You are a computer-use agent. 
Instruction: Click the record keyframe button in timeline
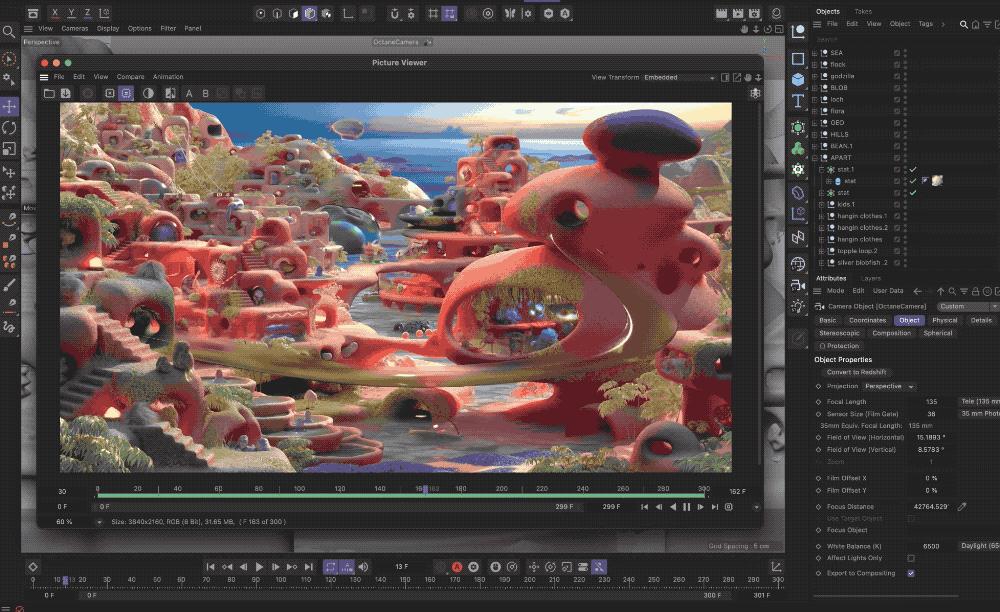(457, 567)
